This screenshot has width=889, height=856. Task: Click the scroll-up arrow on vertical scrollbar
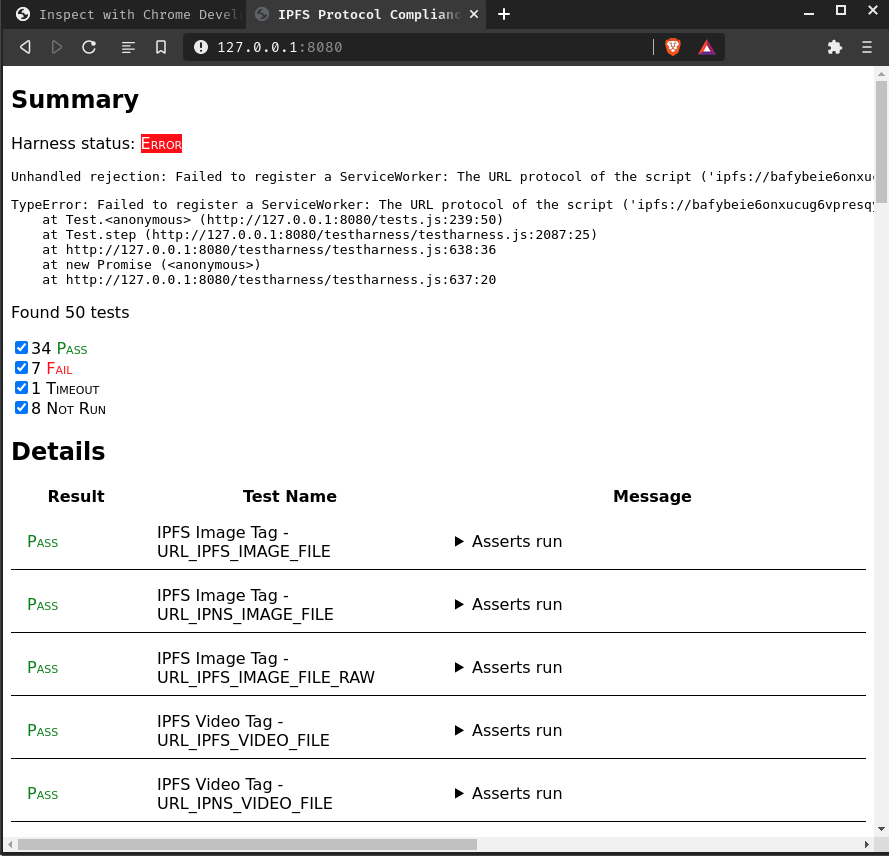point(881,74)
